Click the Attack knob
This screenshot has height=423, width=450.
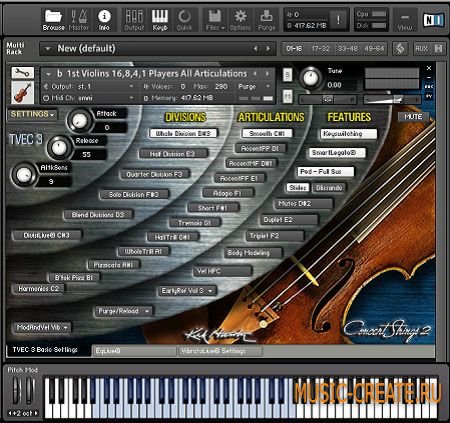pyautogui.click(x=80, y=120)
